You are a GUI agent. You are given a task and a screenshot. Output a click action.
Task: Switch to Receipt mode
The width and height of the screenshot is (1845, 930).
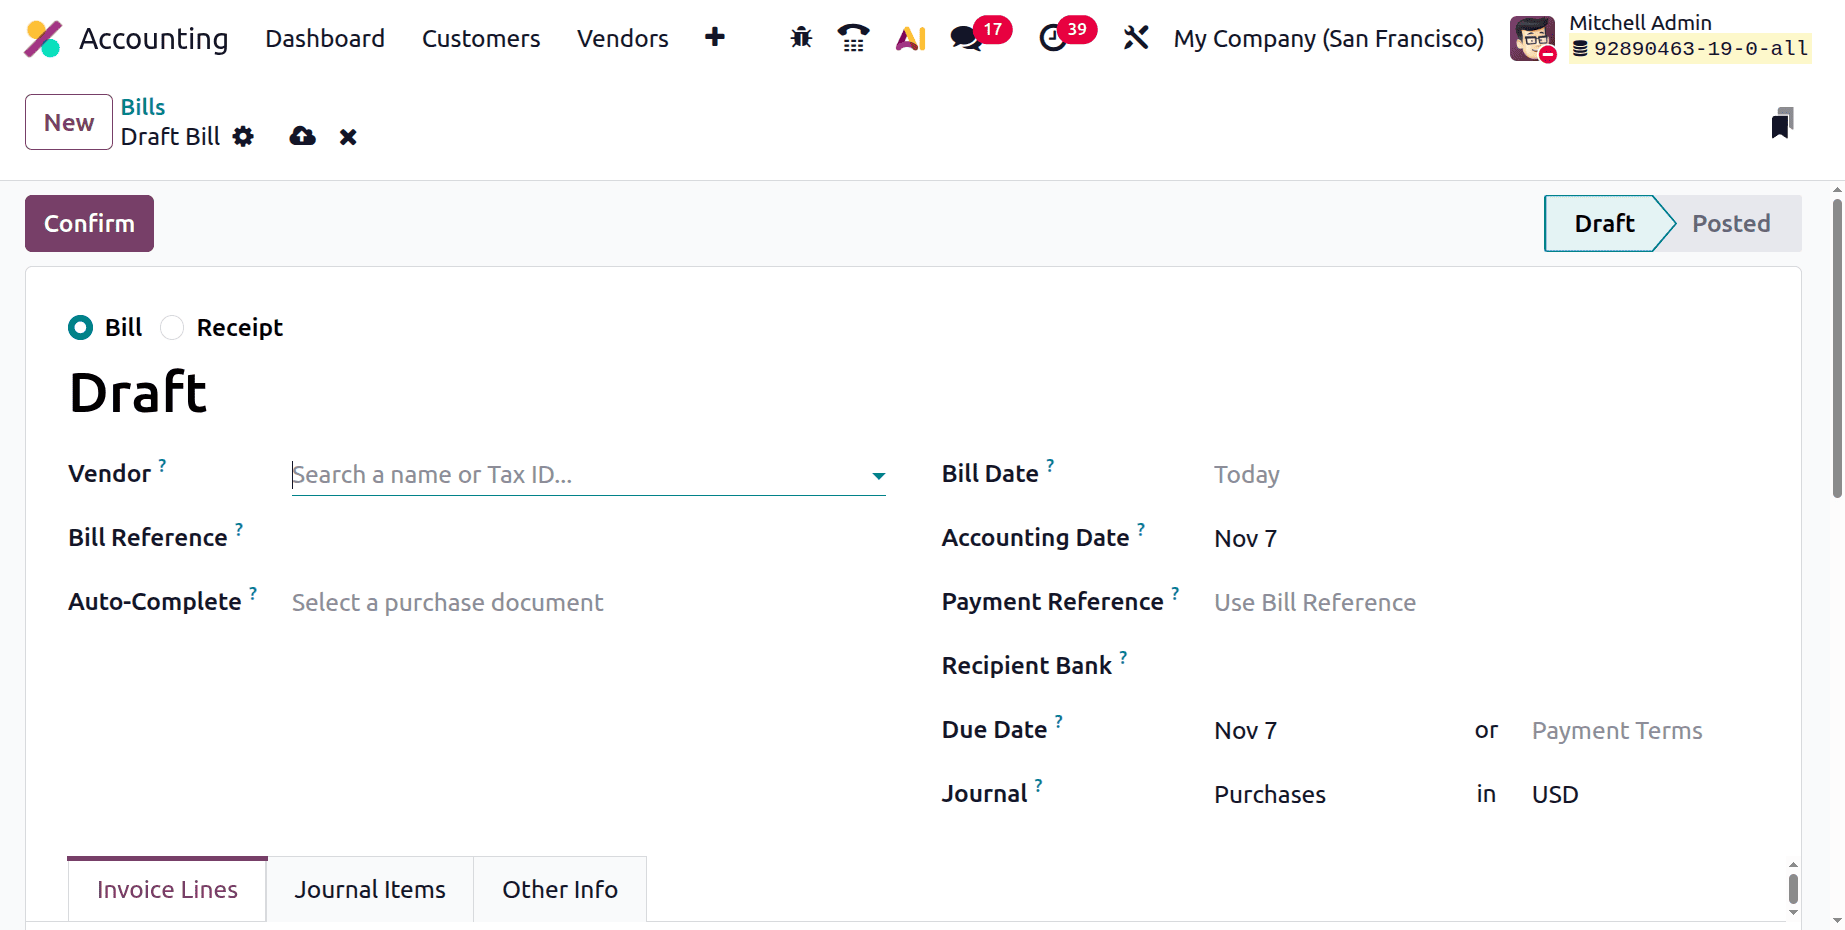click(x=171, y=327)
